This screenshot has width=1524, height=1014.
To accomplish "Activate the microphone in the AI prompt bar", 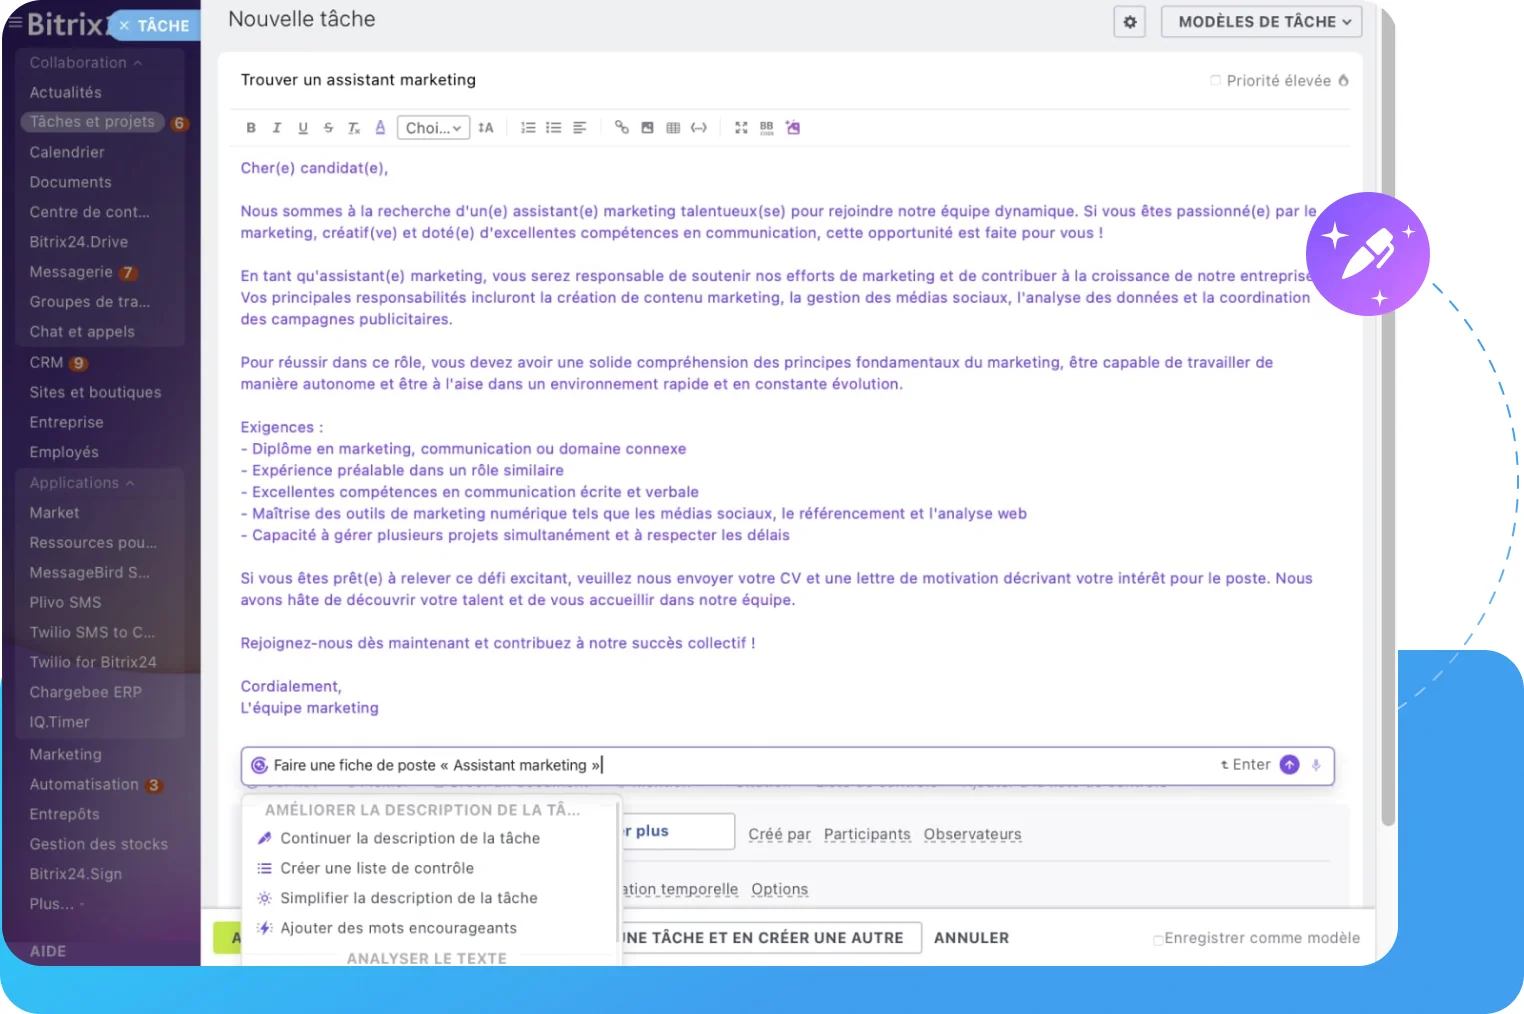I will pos(1315,765).
